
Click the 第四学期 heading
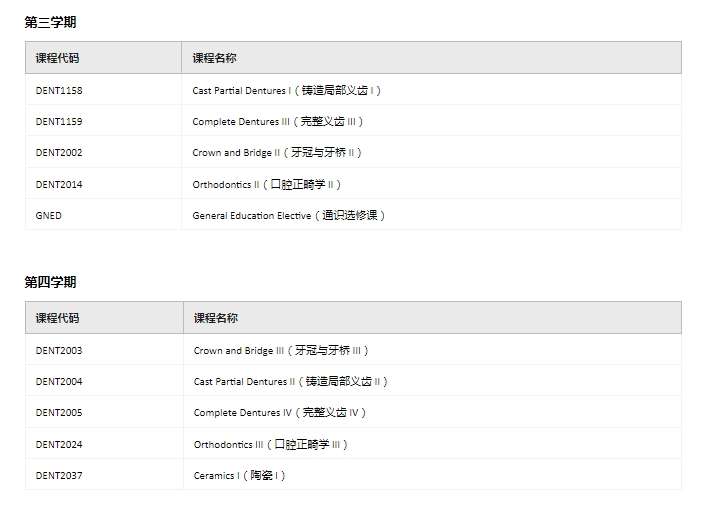(x=50, y=282)
